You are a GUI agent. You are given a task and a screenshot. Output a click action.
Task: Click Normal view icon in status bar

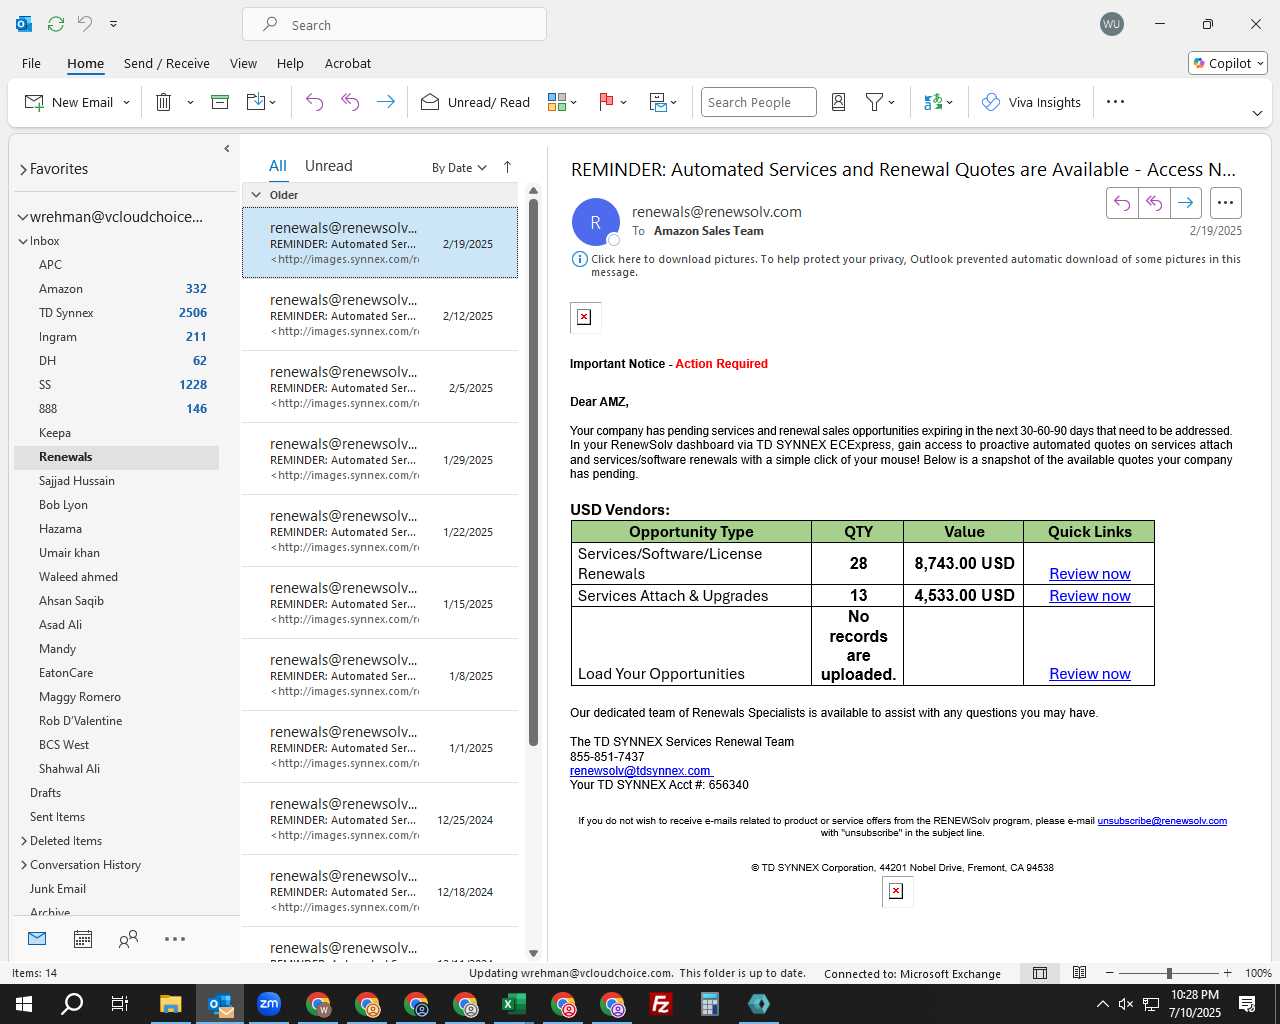1040,973
